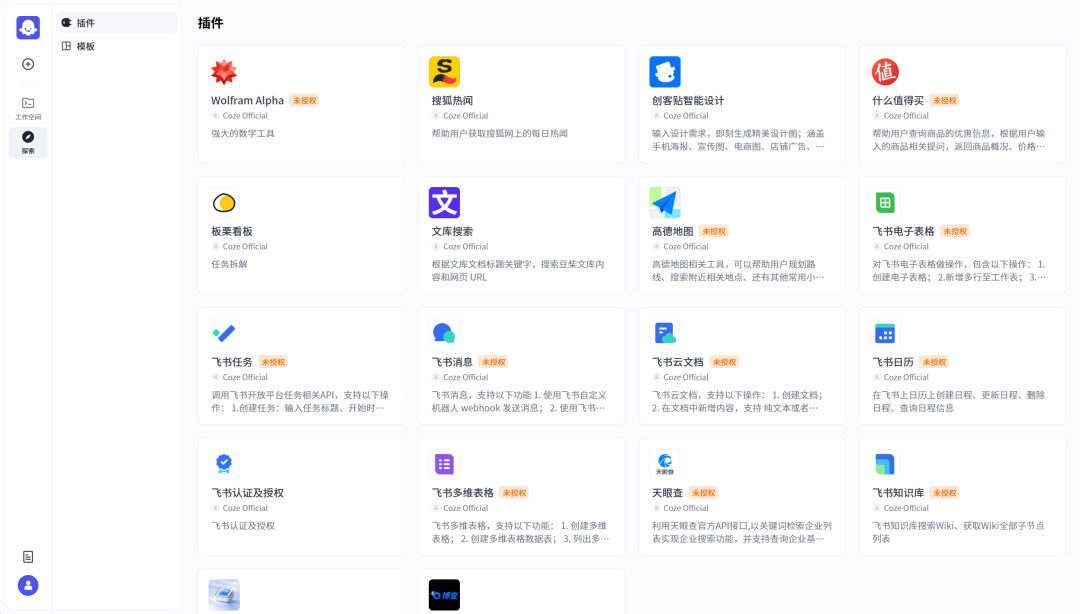
Task: Open the 高德地图 plugin title
Action: [x=672, y=232]
